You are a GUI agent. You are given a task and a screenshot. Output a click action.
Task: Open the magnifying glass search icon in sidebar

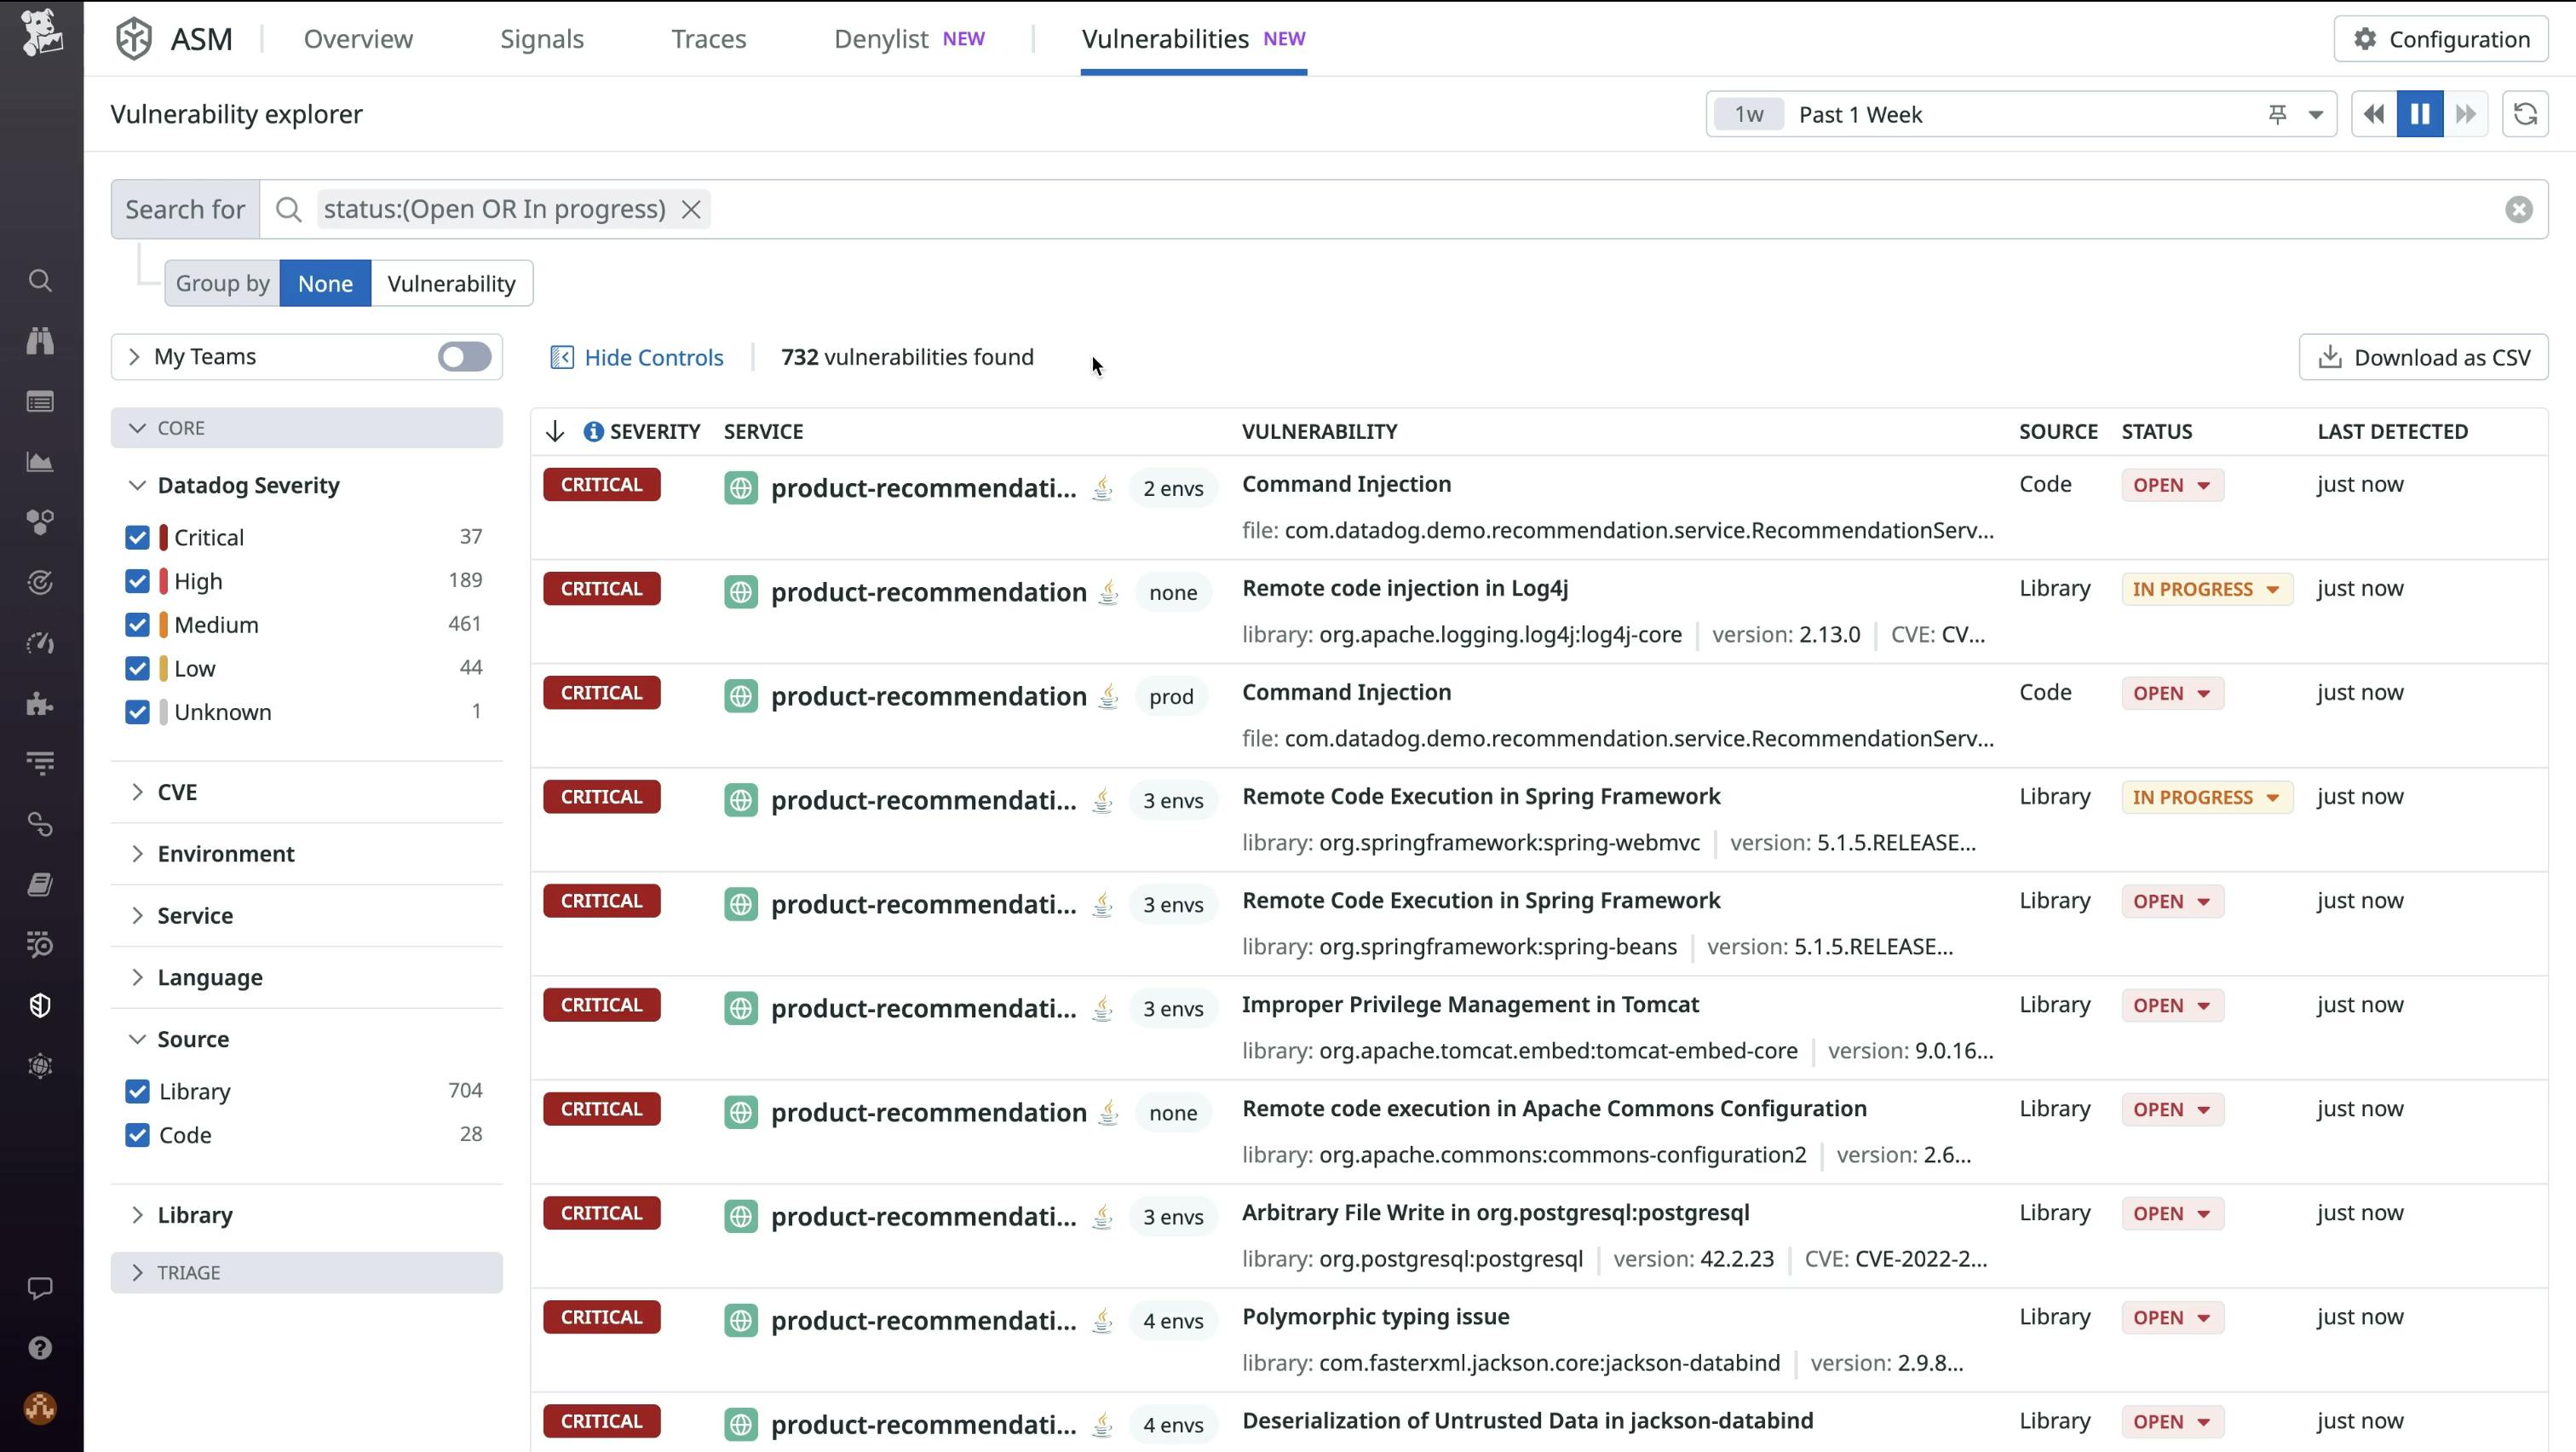click(40, 281)
